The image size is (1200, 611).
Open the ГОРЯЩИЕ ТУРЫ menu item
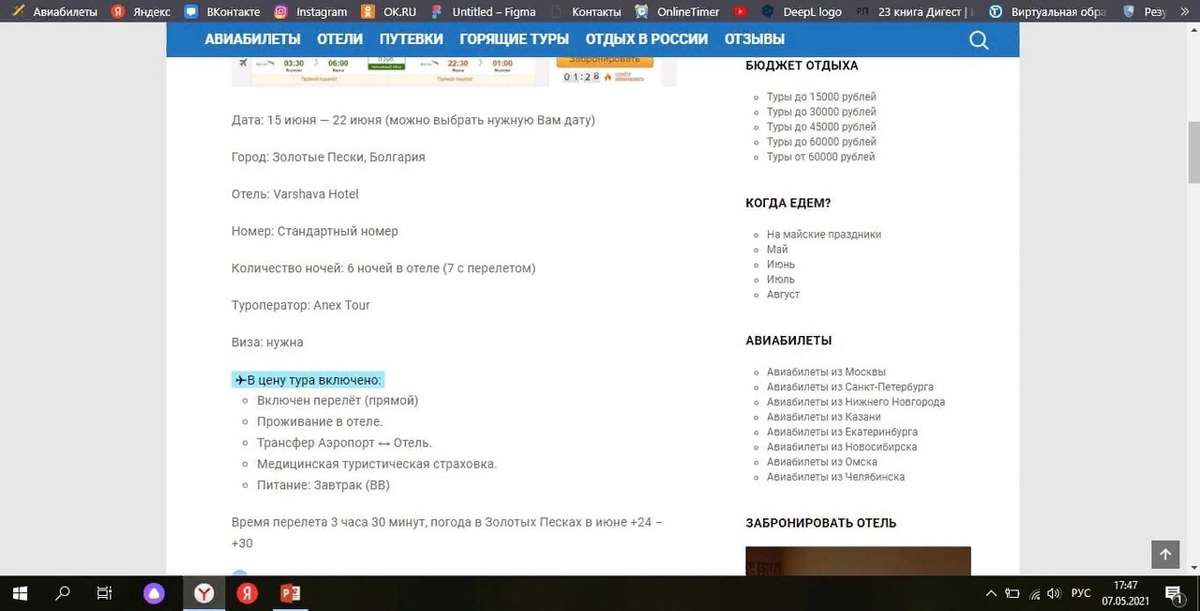pyautogui.click(x=514, y=39)
